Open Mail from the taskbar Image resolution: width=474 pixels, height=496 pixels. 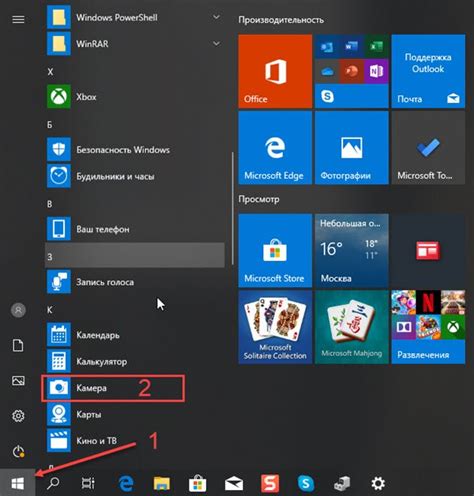coord(234,483)
